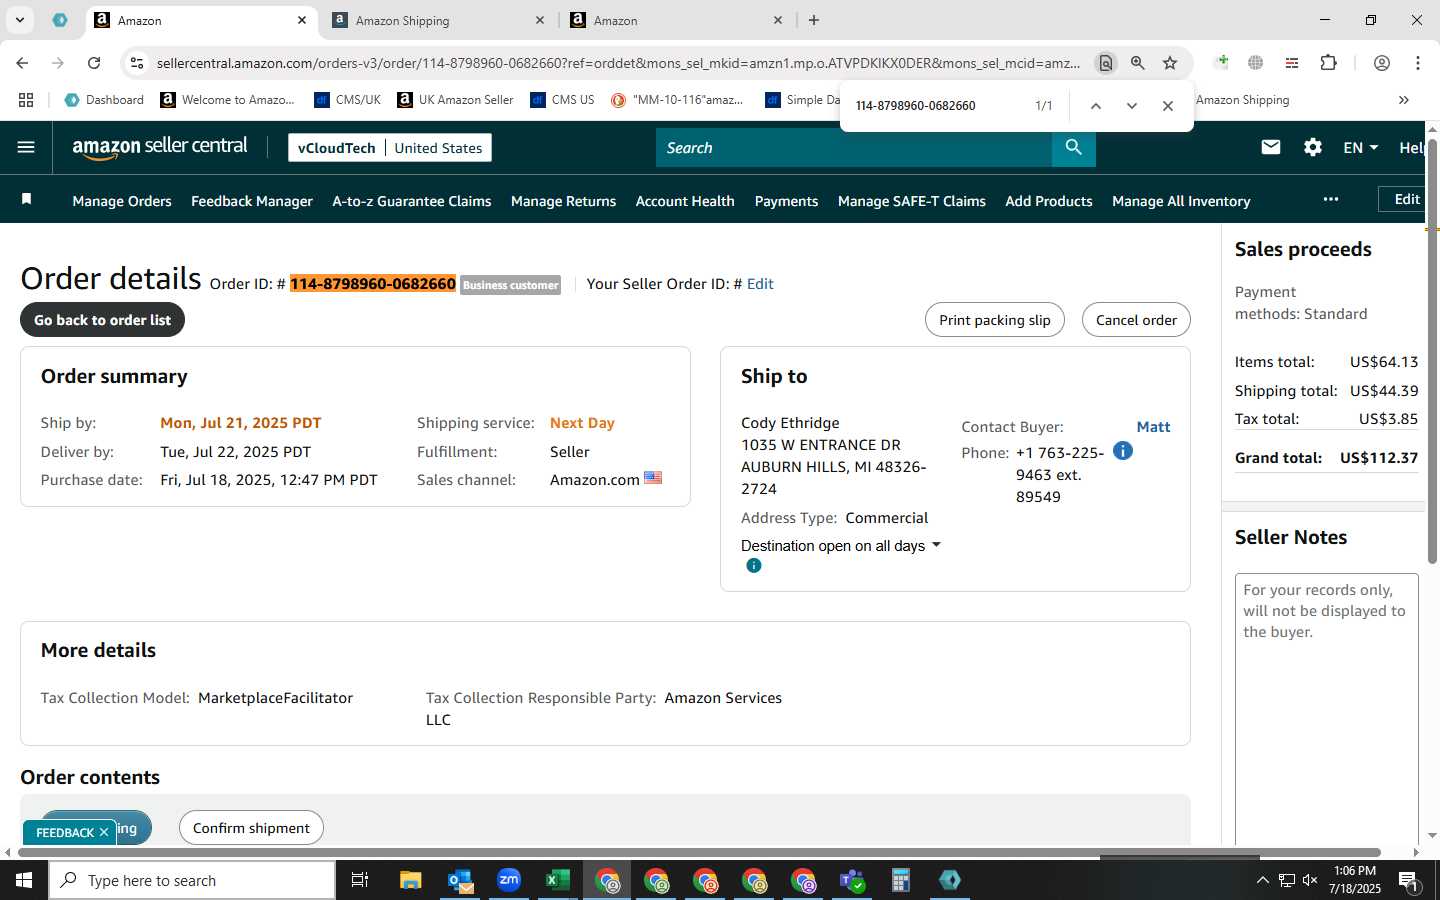Viewport: 1440px width, 900px height.
Task: Go to next find-in-page match
Action: click(1131, 105)
